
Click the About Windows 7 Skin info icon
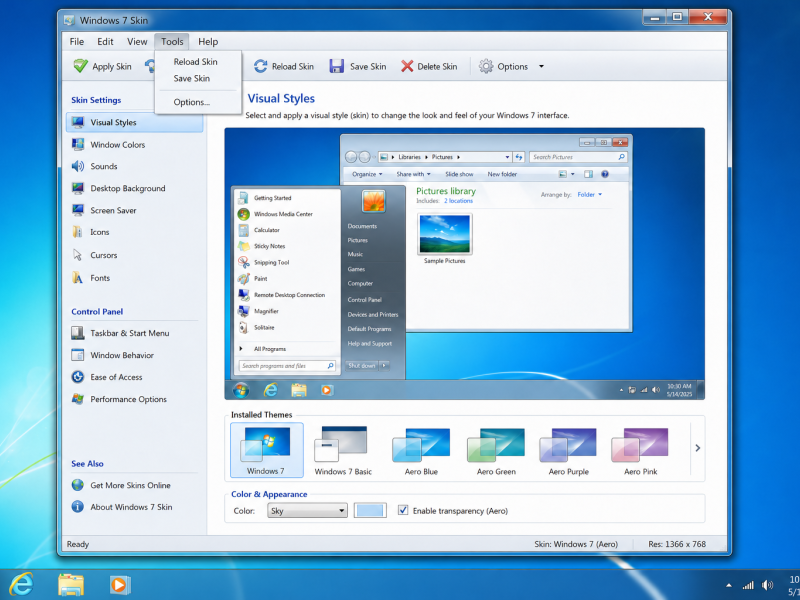click(78, 507)
